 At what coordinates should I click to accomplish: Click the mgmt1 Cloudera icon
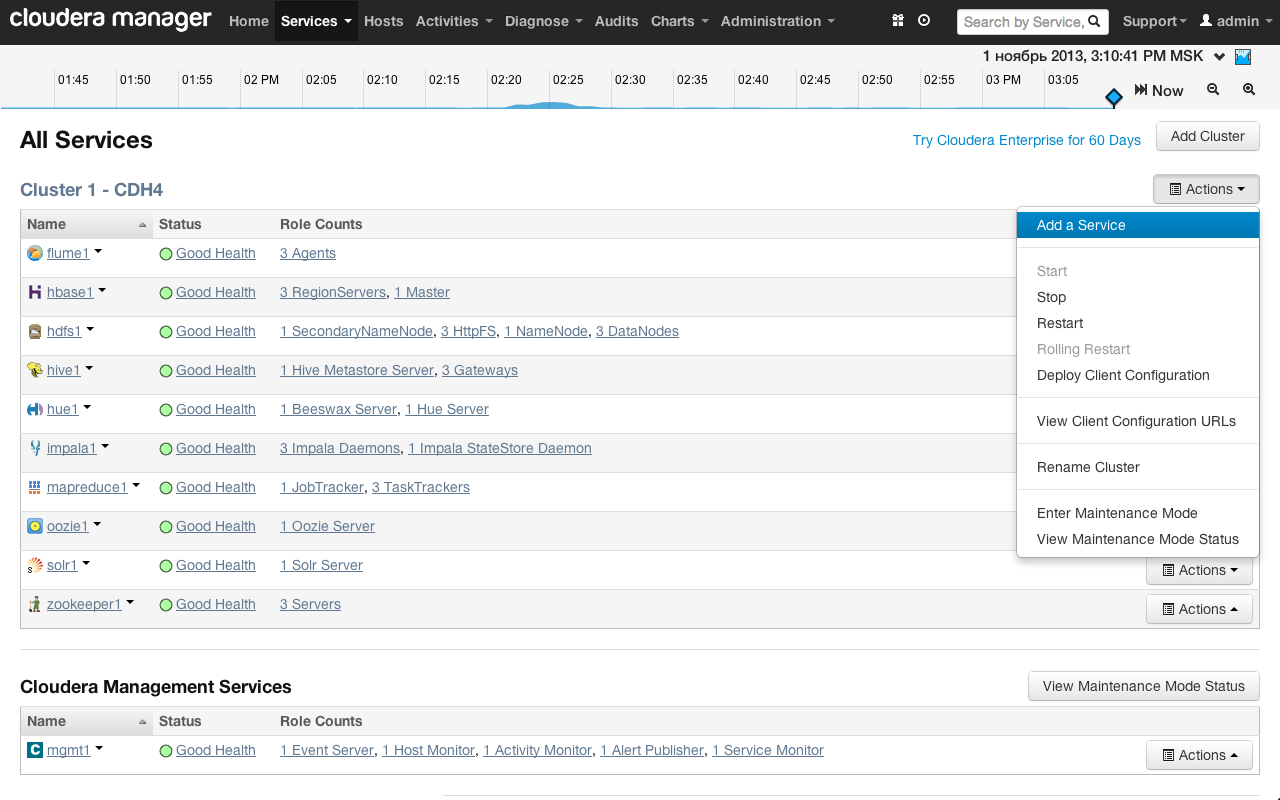click(35, 750)
